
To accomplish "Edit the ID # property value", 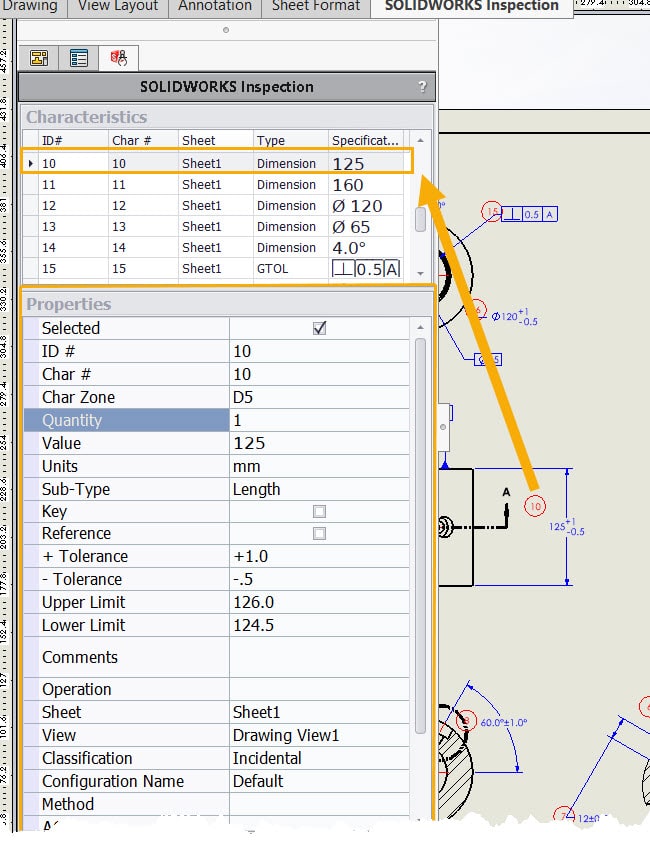I will (320, 351).
